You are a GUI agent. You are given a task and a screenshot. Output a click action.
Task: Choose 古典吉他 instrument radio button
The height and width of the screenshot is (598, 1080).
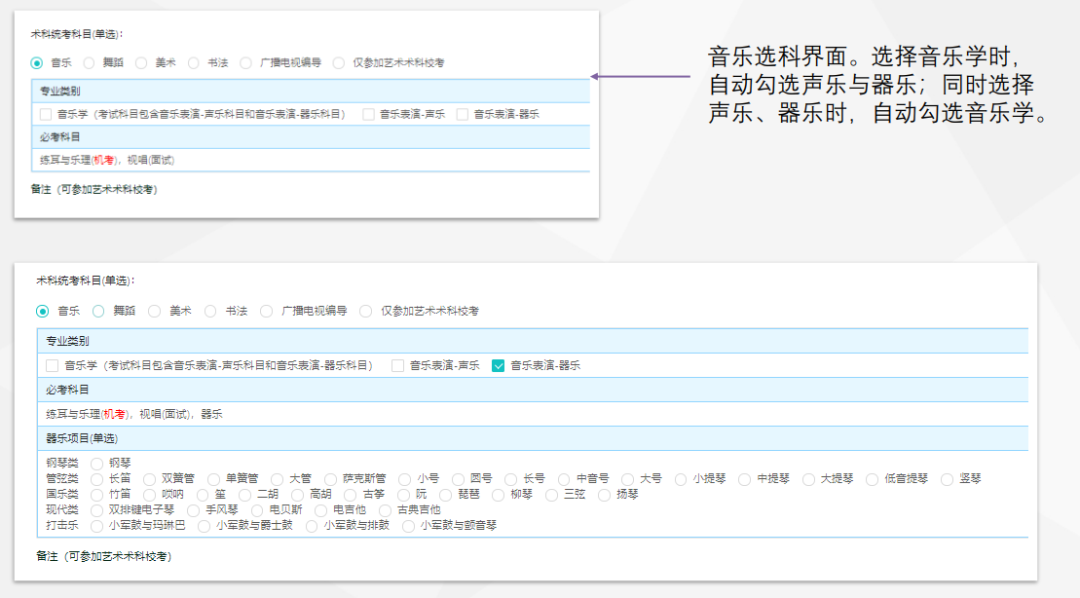(x=385, y=511)
